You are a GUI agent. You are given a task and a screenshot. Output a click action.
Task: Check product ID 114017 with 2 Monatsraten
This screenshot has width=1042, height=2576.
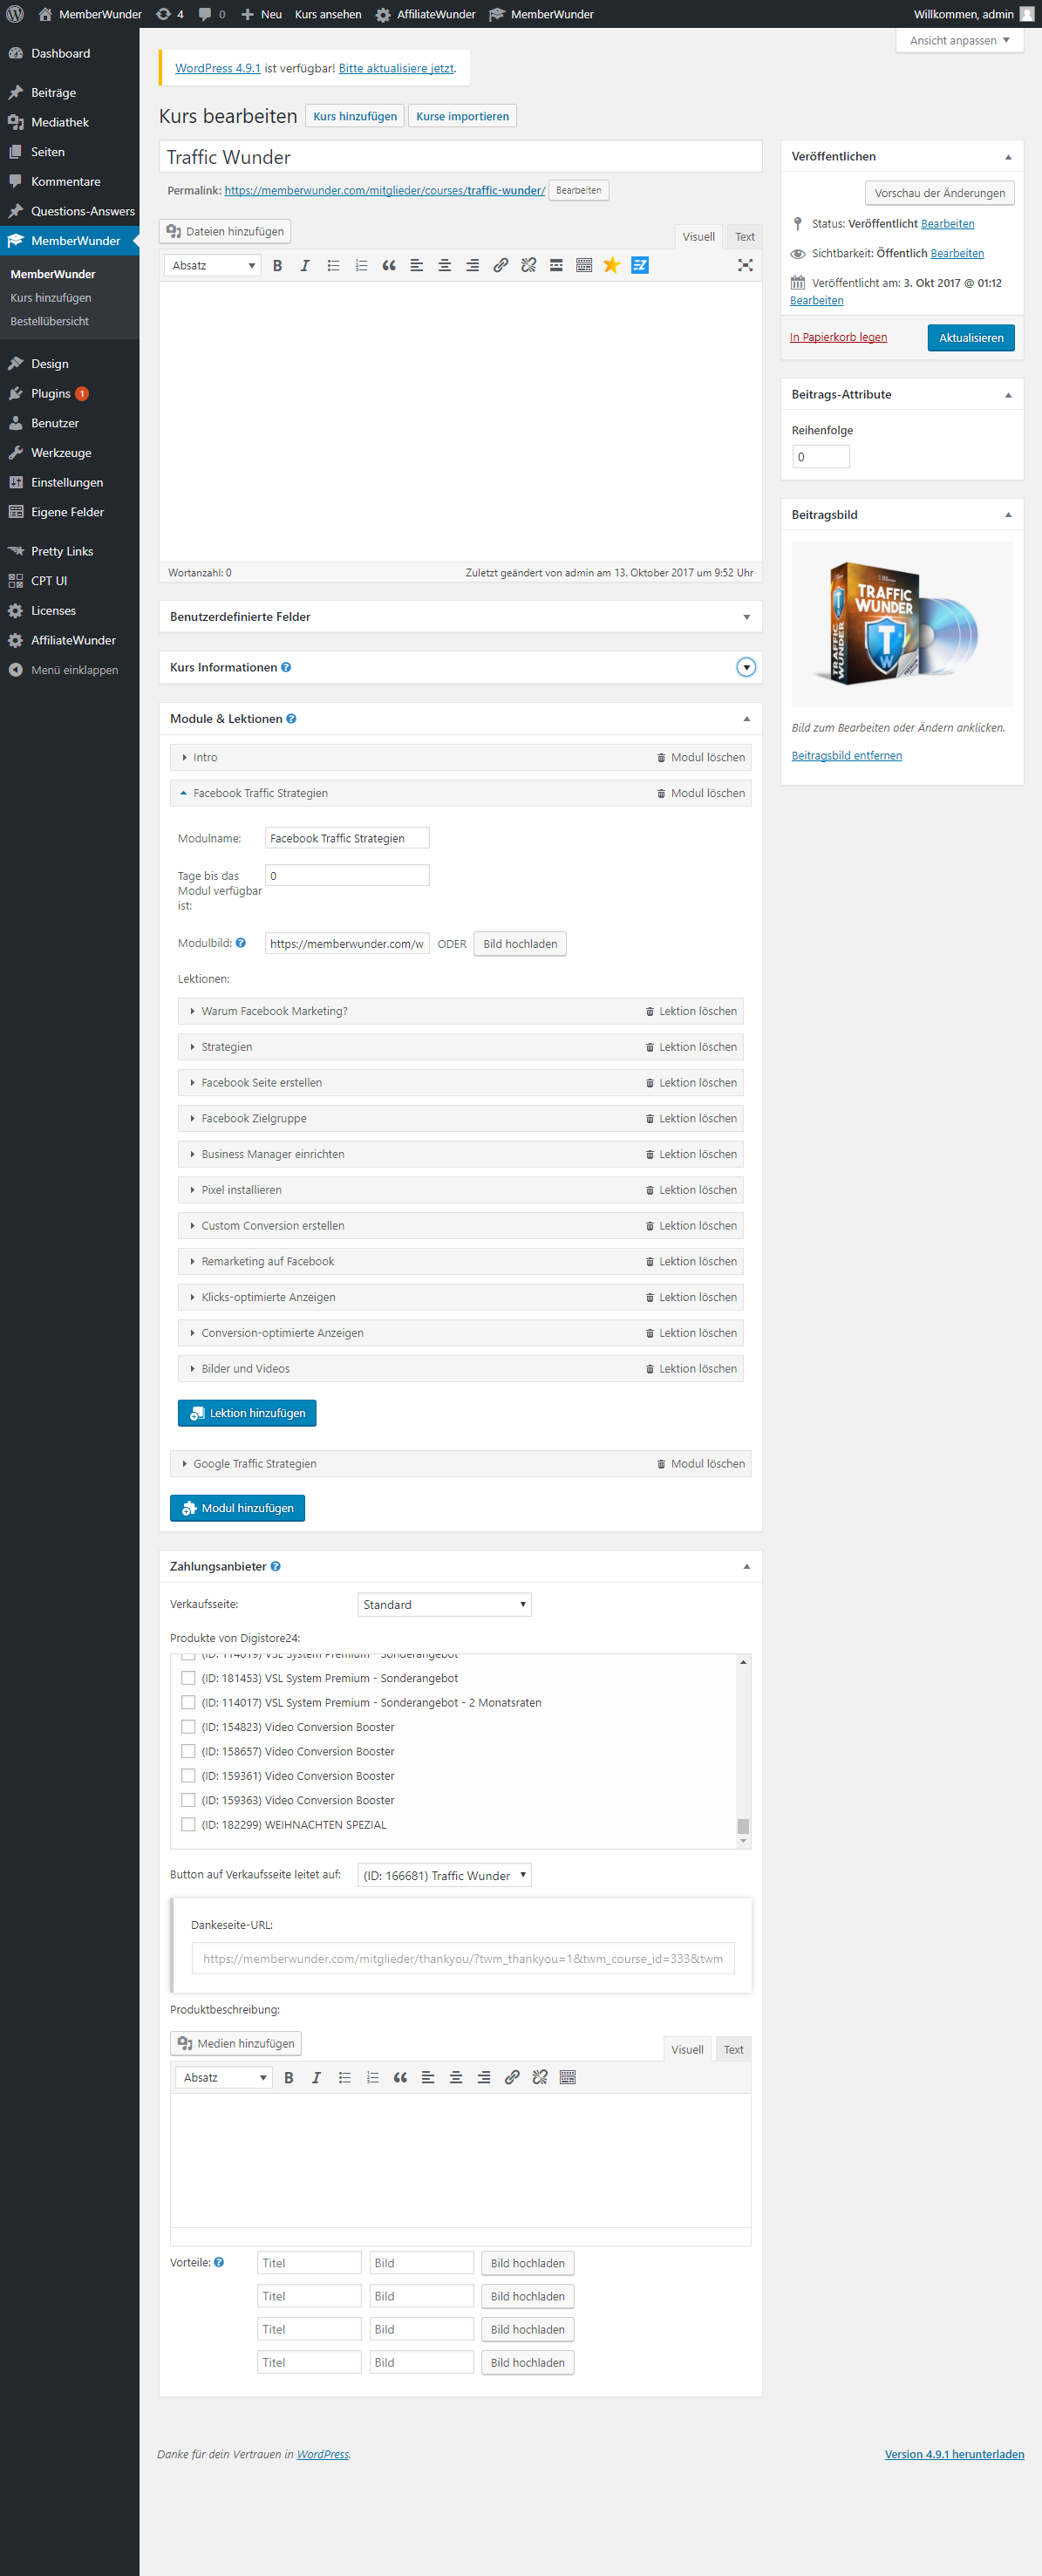pos(188,1702)
